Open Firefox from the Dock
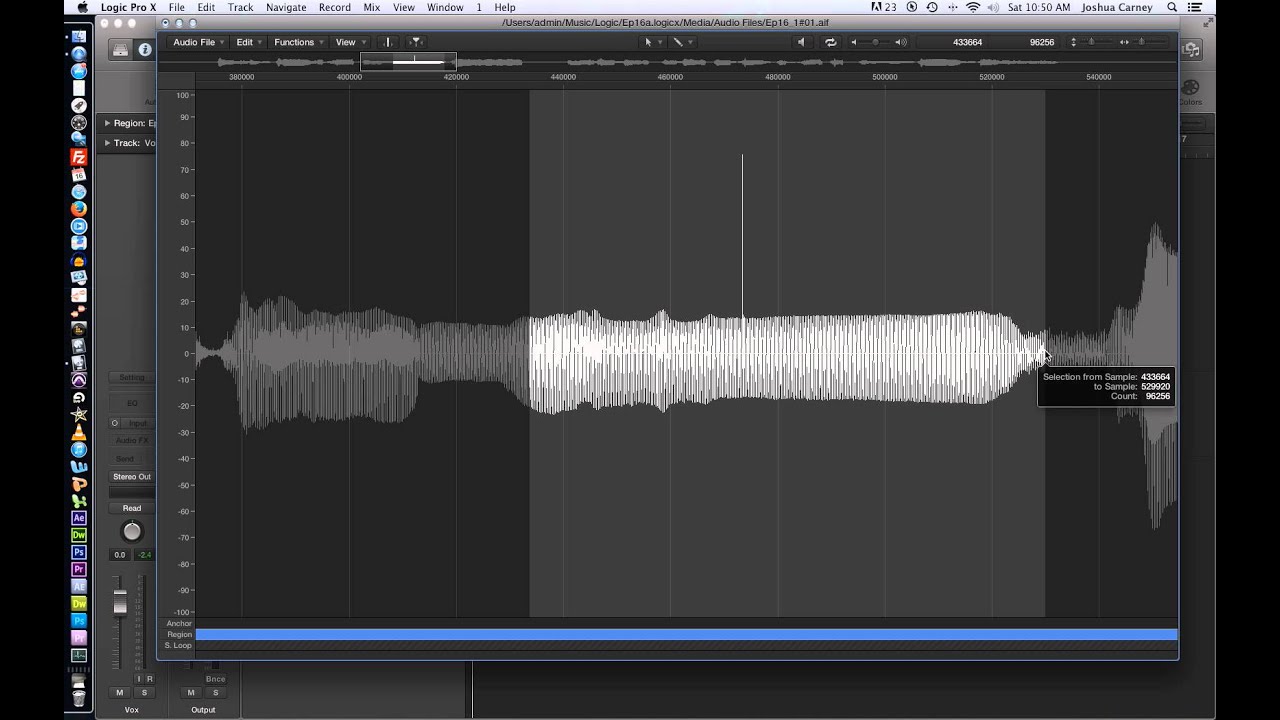Viewport: 1280px width, 720px height. [79, 209]
